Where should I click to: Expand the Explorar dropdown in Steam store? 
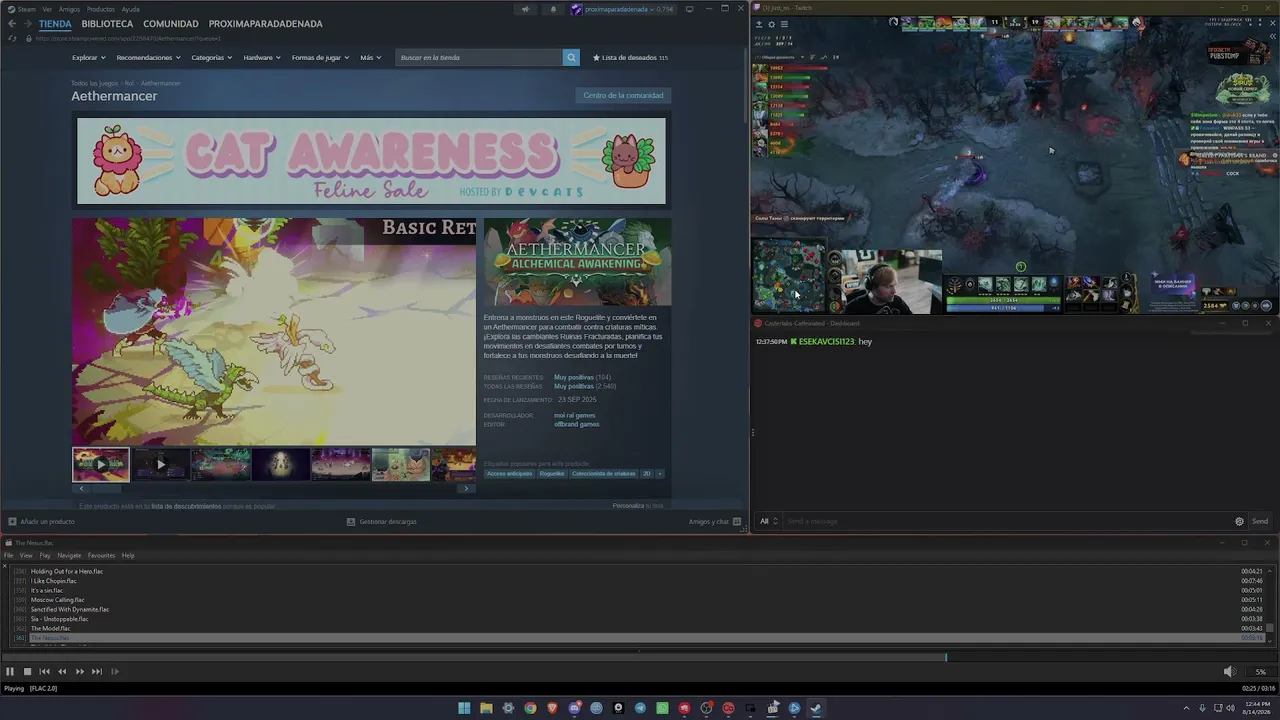click(x=88, y=57)
